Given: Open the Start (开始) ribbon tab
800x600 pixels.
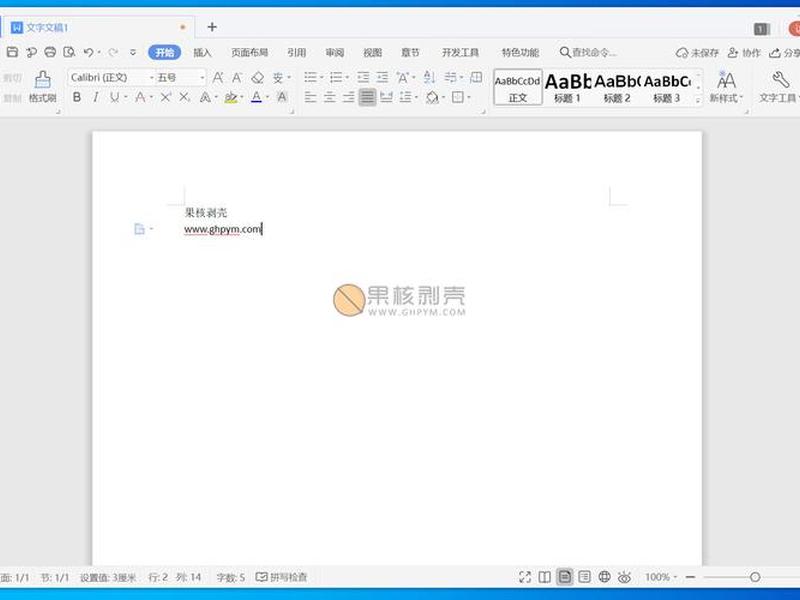Looking at the screenshot, I should 164,52.
